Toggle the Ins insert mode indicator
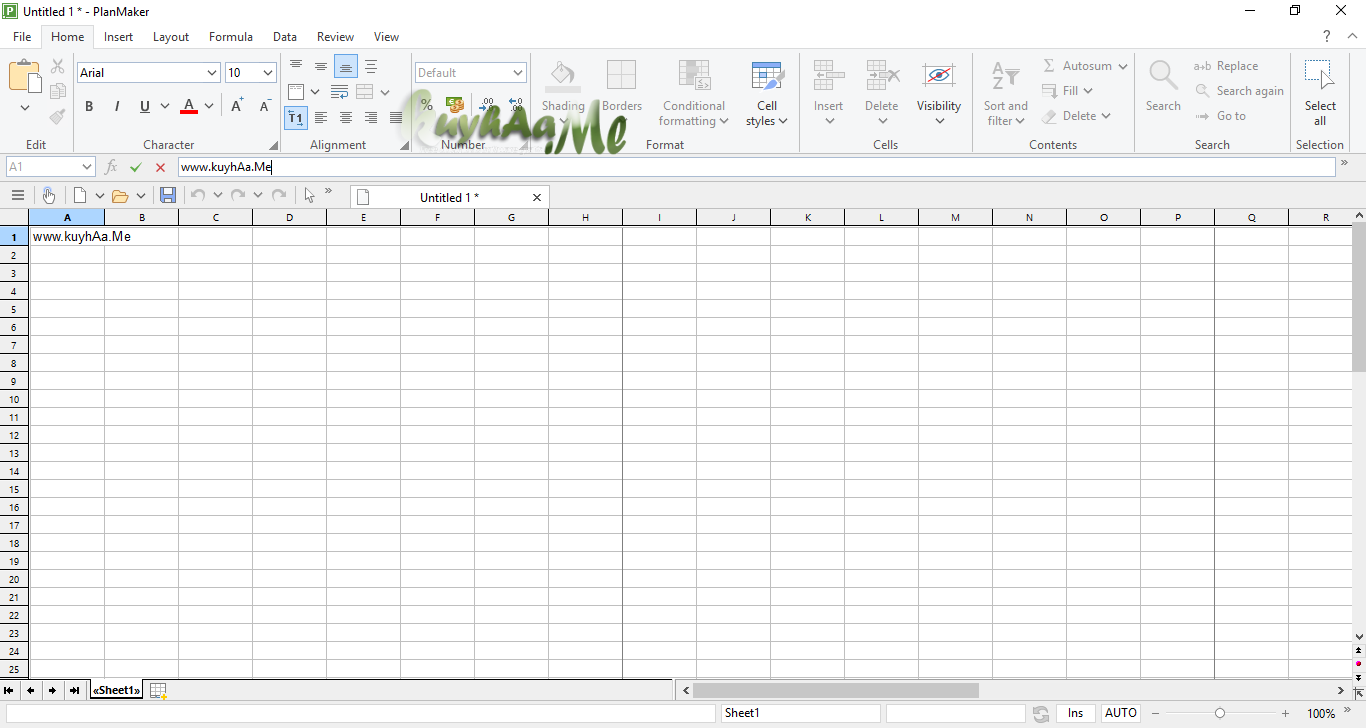Screen dimensions: 1366x728 tap(1075, 713)
